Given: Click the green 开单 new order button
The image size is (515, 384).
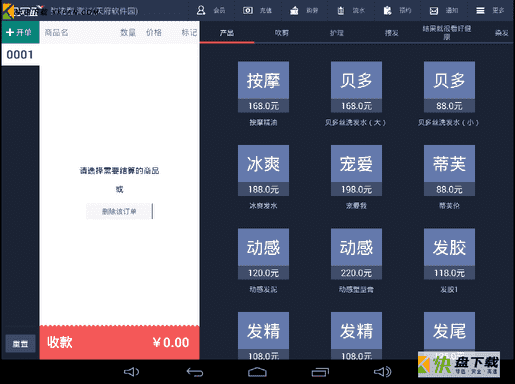Looking at the screenshot, I should [20, 32].
